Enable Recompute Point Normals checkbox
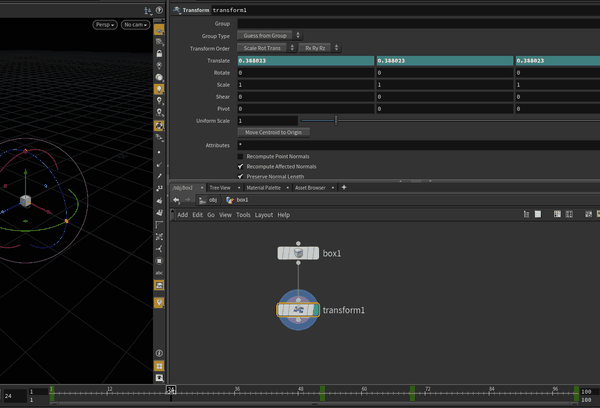The image size is (600, 408). click(x=240, y=157)
